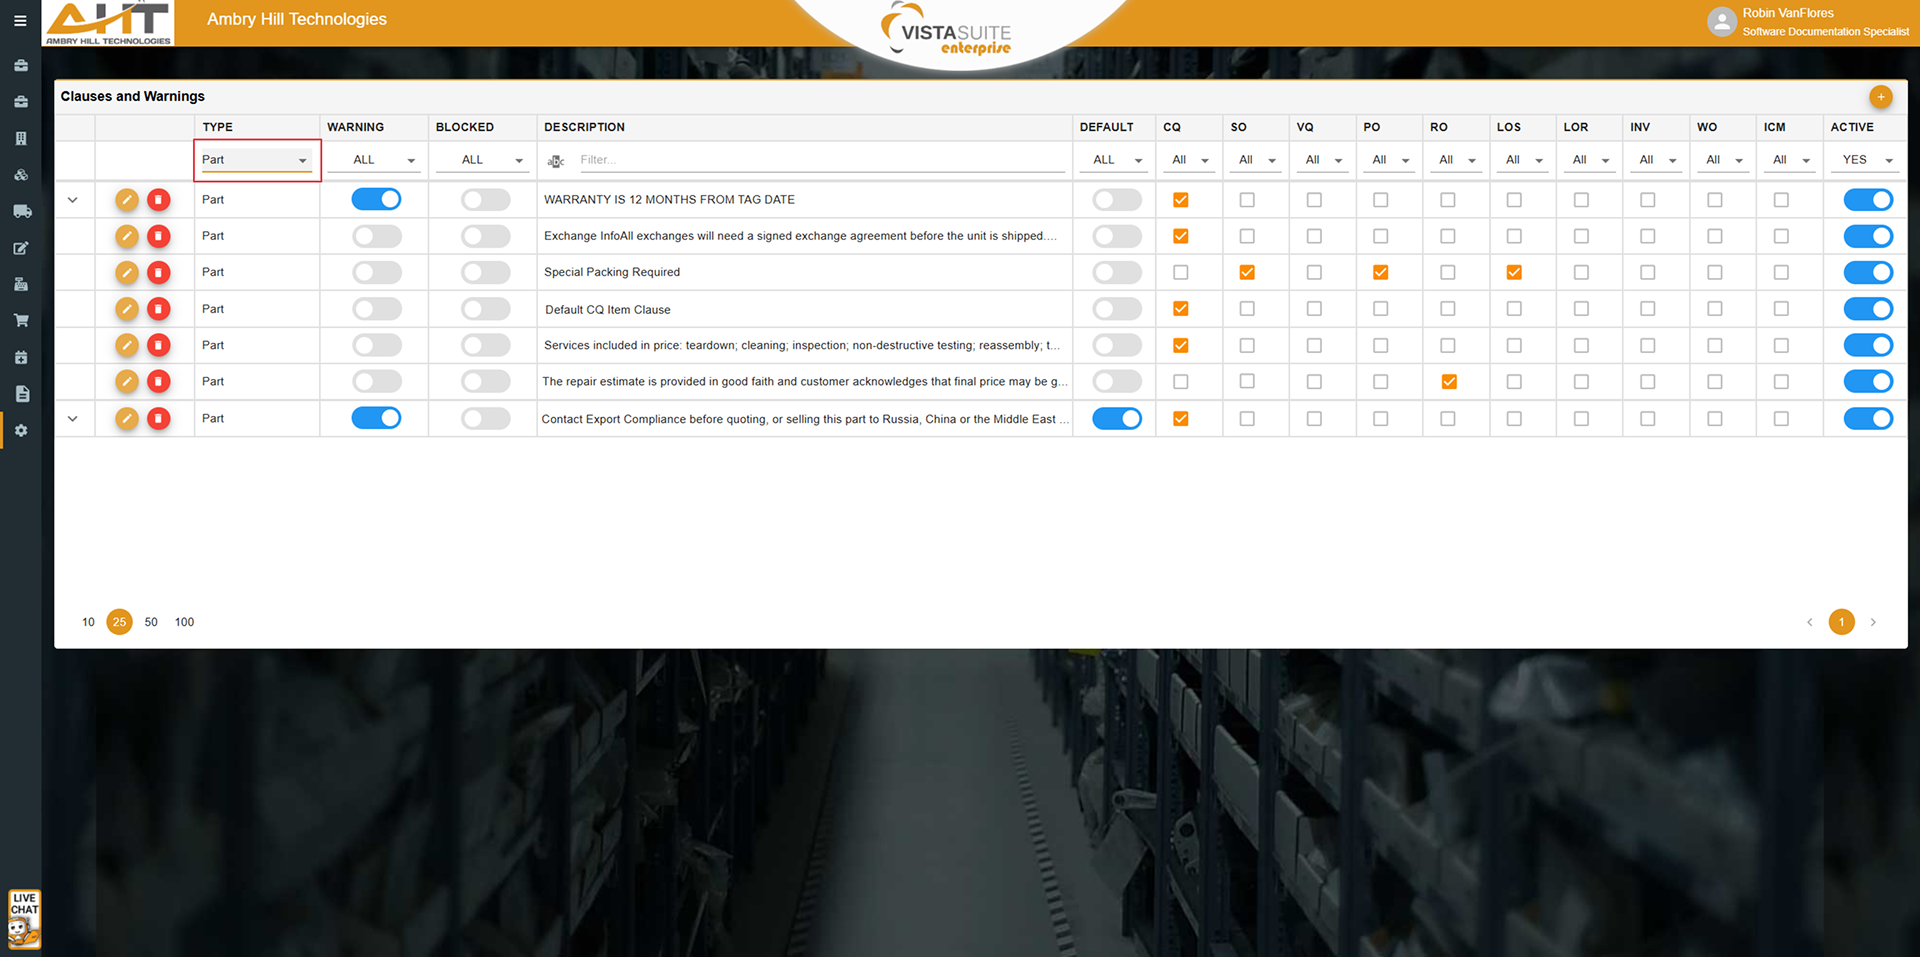Image resolution: width=1920 pixels, height=957 pixels.
Task: Click the settings gear sidebar icon
Action: coord(21,431)
